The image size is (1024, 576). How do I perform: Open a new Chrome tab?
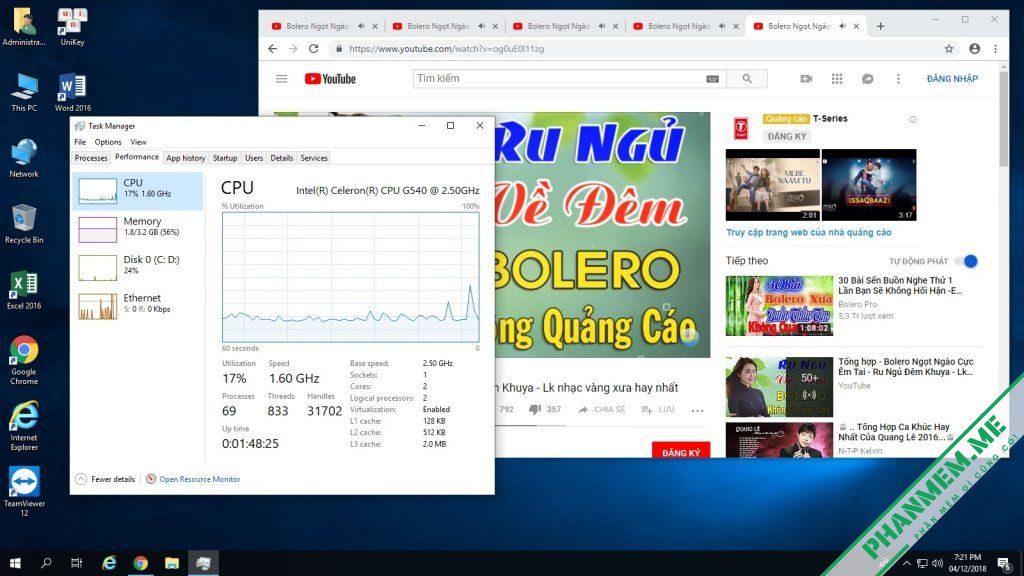[x=880, y=26]
